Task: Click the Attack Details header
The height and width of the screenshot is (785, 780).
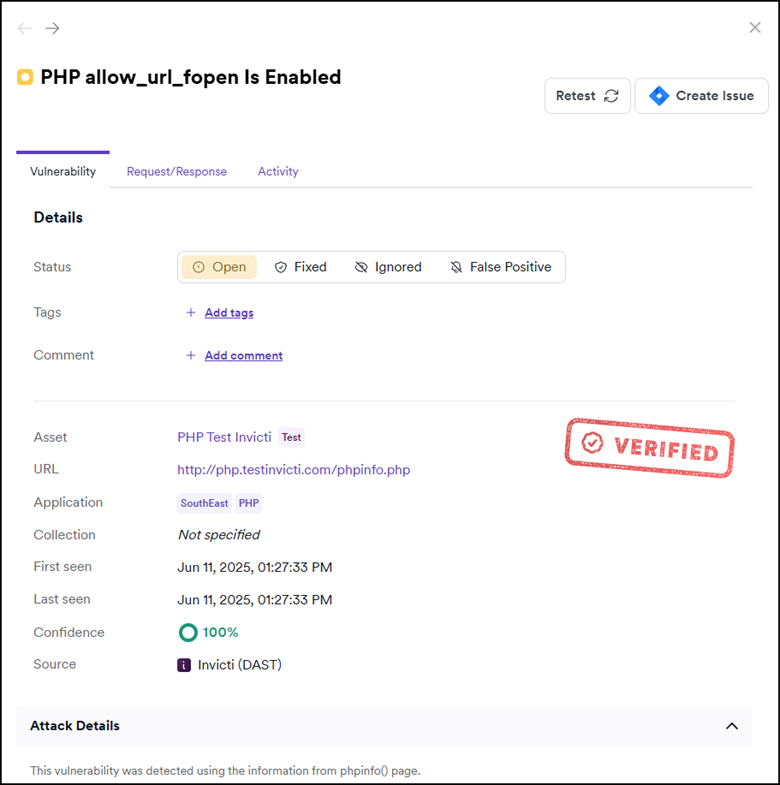Action: tap(384, 726)
